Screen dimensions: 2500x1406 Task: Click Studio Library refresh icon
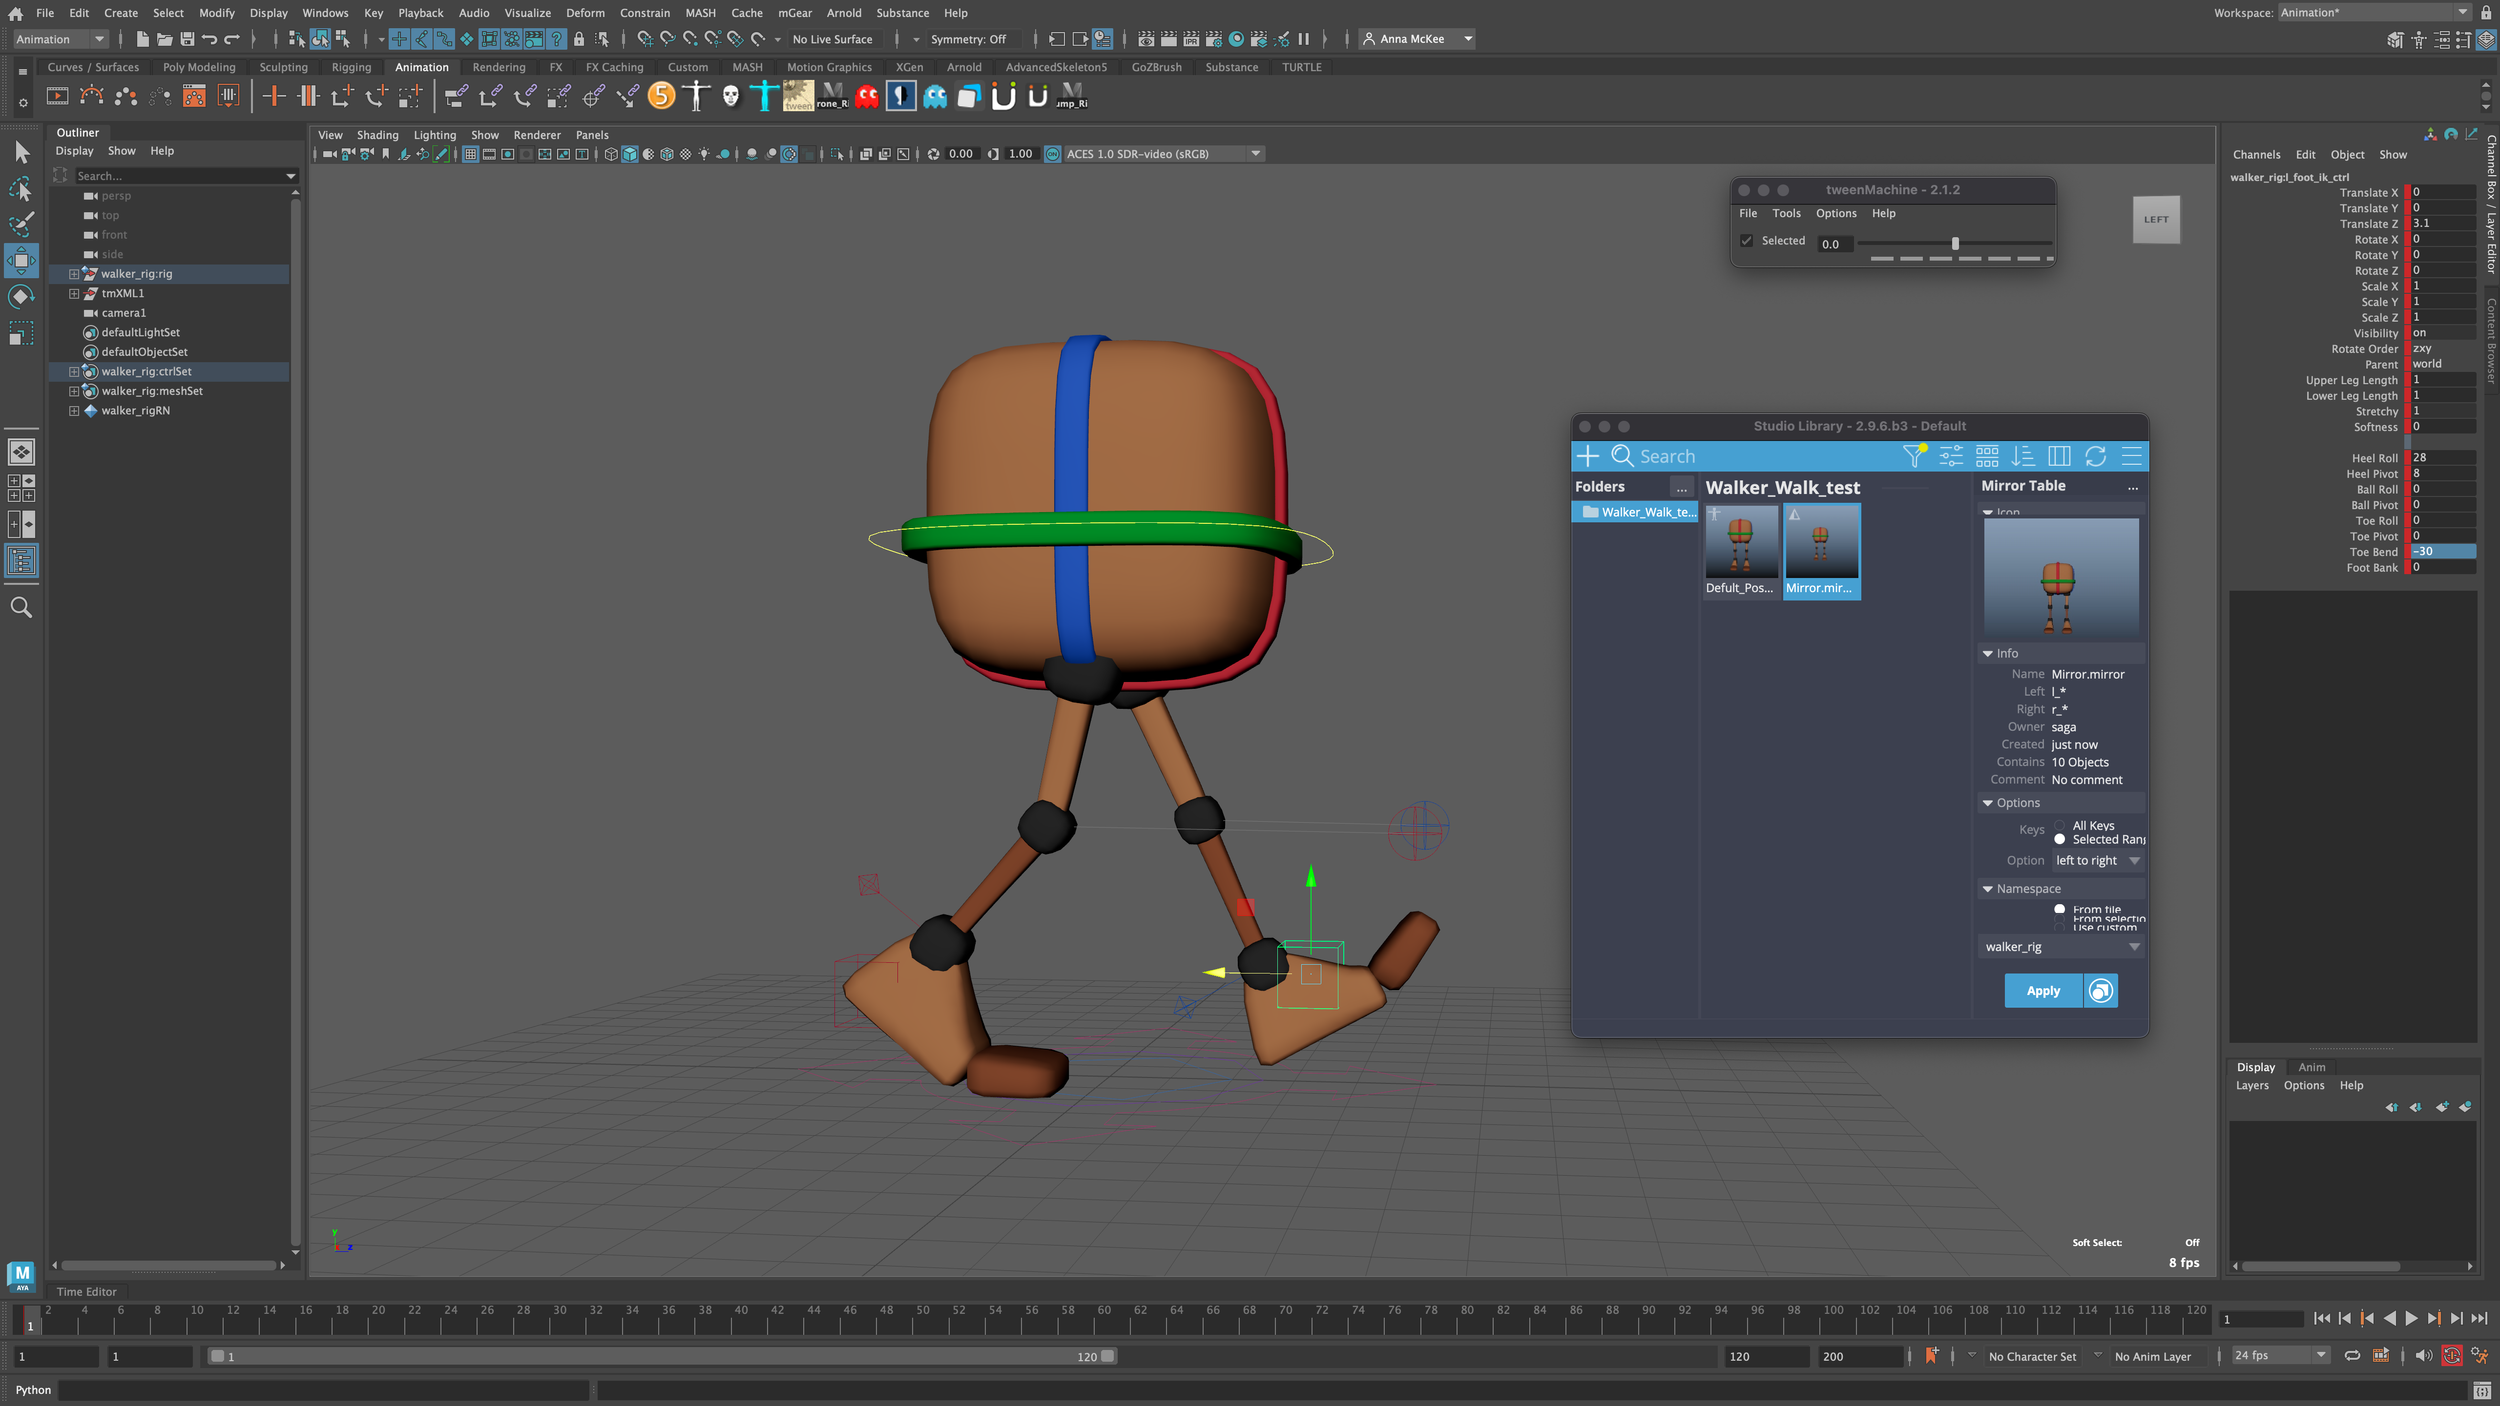2095,456
